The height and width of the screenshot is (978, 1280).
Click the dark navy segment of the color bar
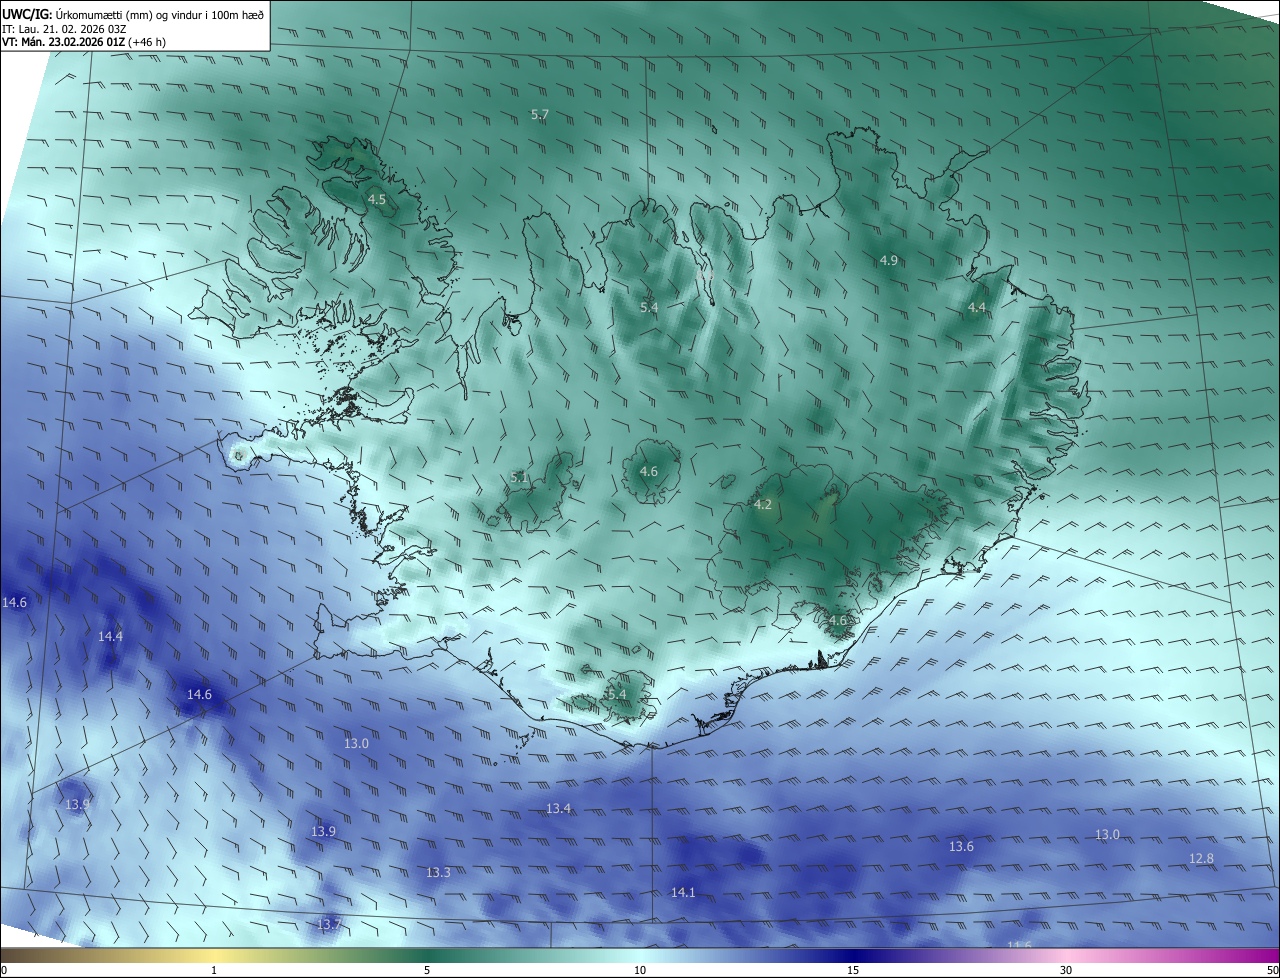pyautogui.click(x=853, y=955)
